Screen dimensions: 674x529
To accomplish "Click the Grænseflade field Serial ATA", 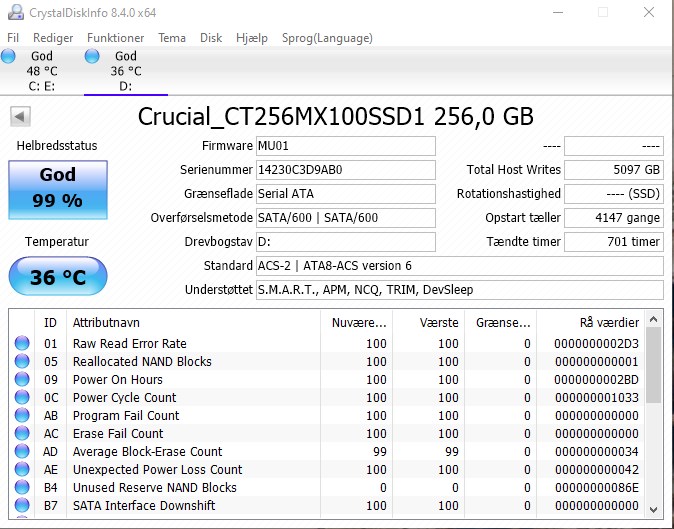I will point(346,194).
